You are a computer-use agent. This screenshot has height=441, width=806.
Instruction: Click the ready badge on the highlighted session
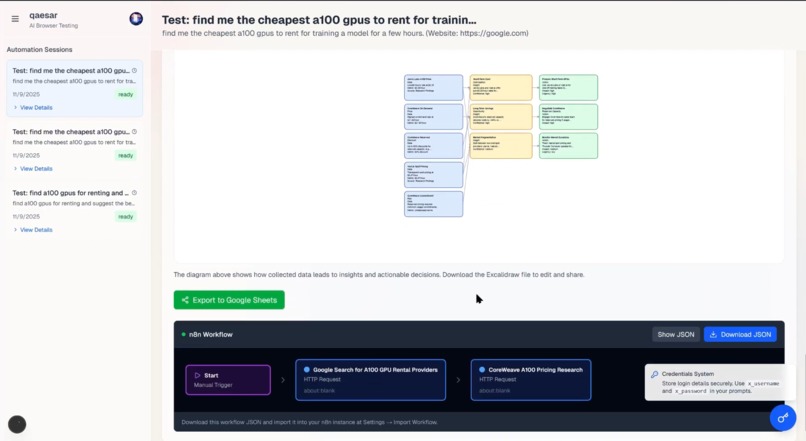(x=125, y=95)
